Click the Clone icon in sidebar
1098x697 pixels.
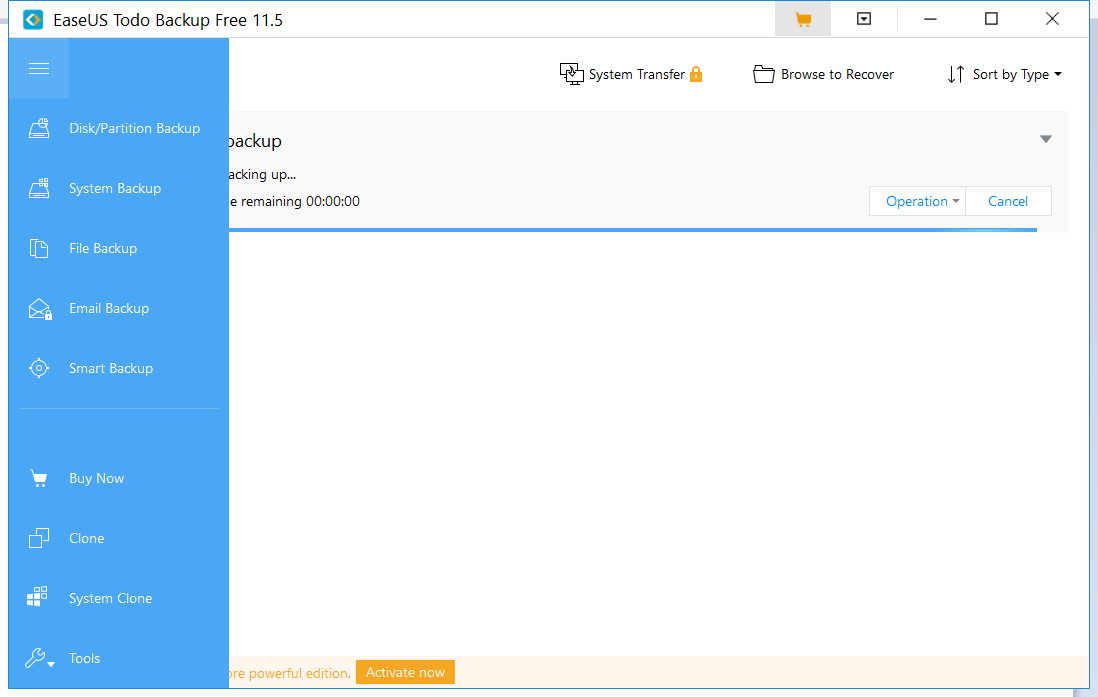point(39,538)
